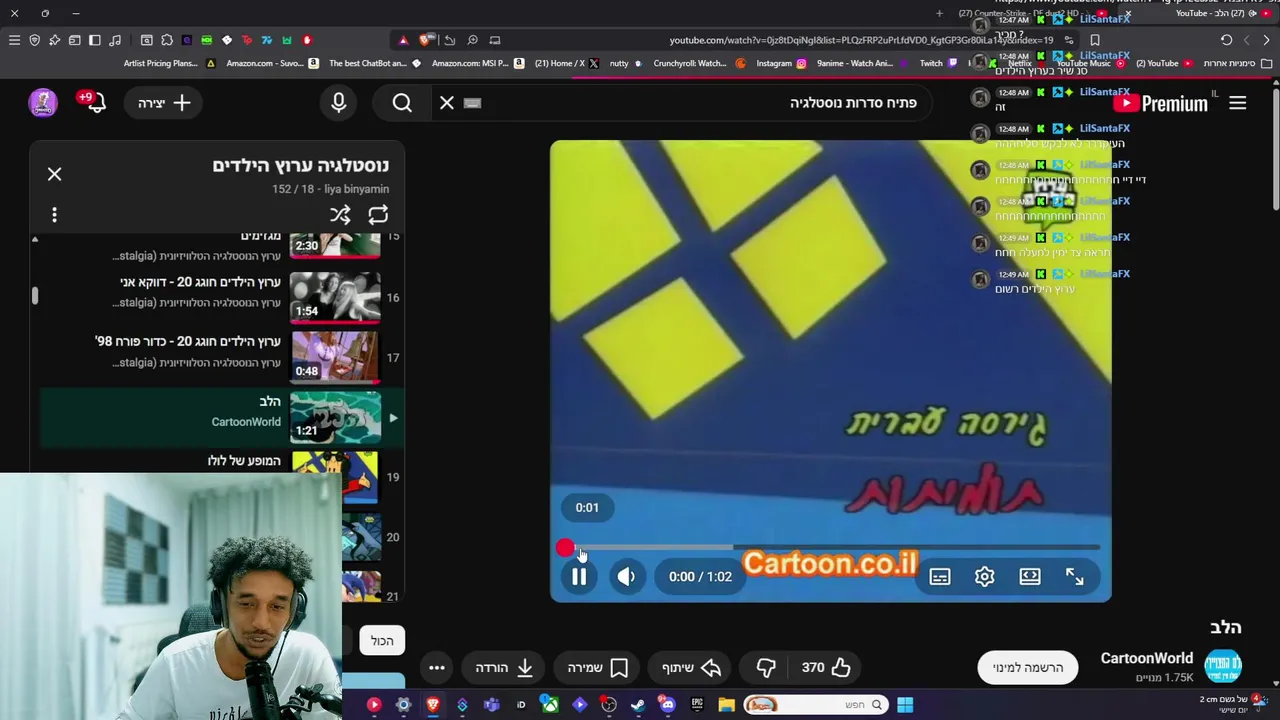Go to YouTube Premium home logo
Image resolution: width=1280 pixels, height=720 pixels.
[1160, 103]
